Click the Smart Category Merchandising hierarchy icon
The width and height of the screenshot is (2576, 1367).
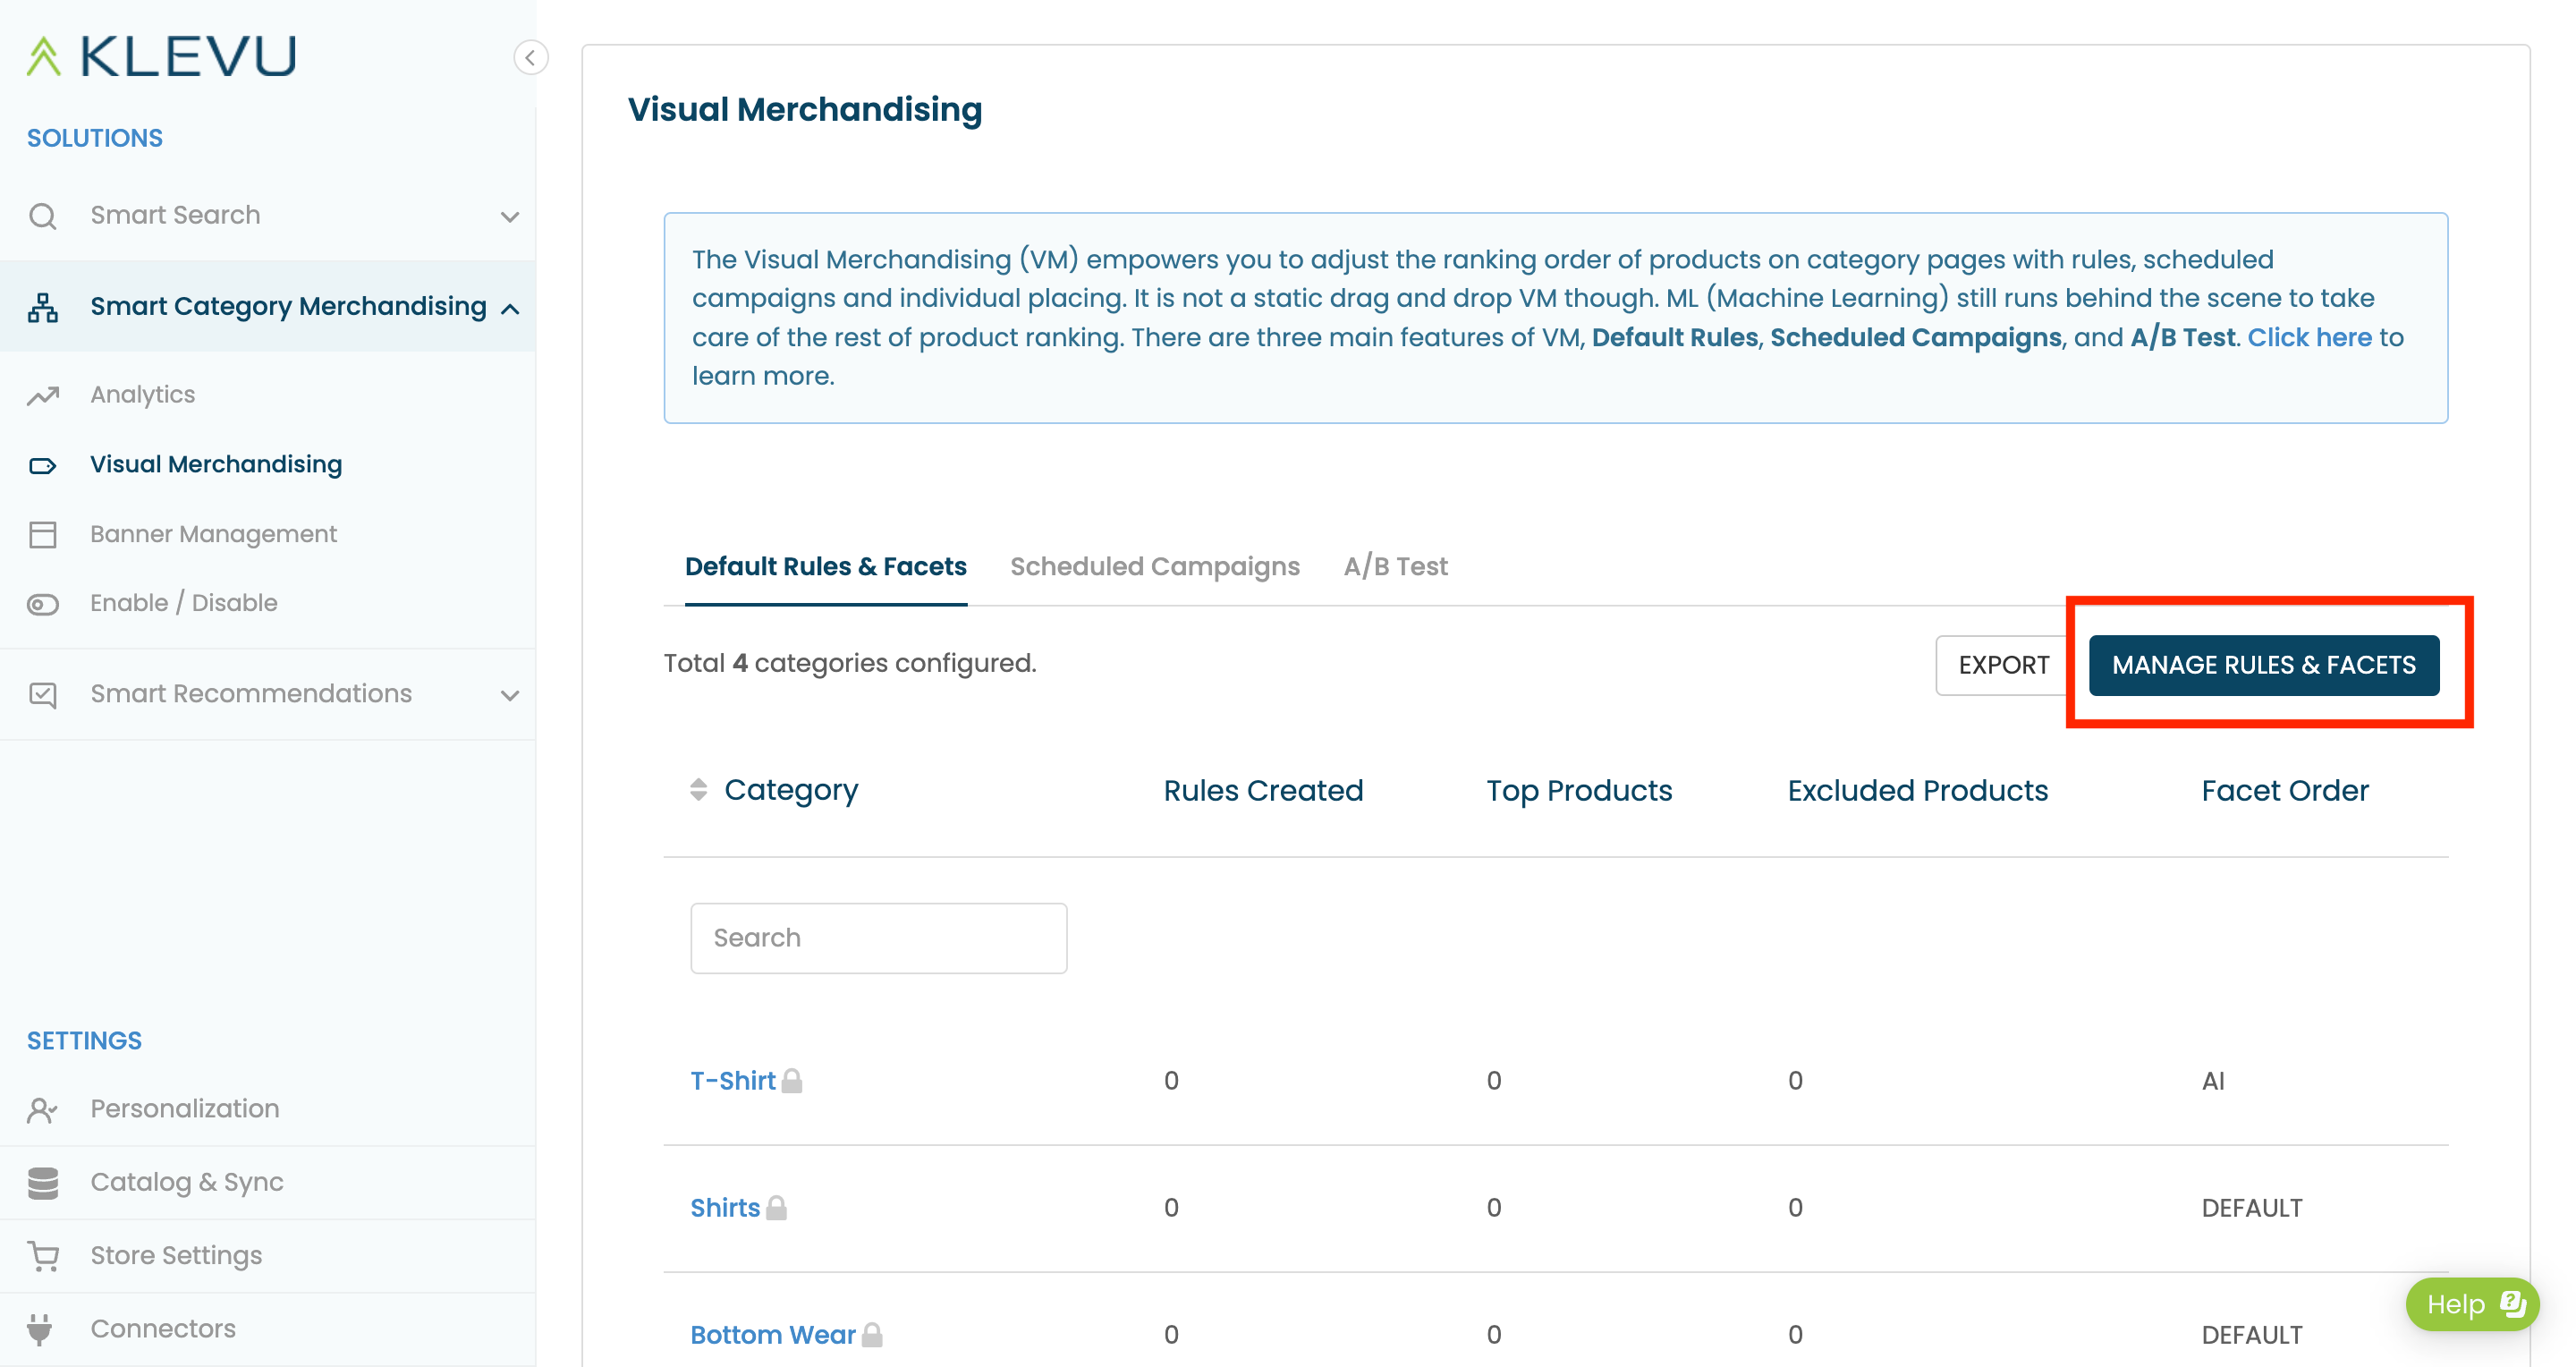pyautogui.click(x=43, y=307)
